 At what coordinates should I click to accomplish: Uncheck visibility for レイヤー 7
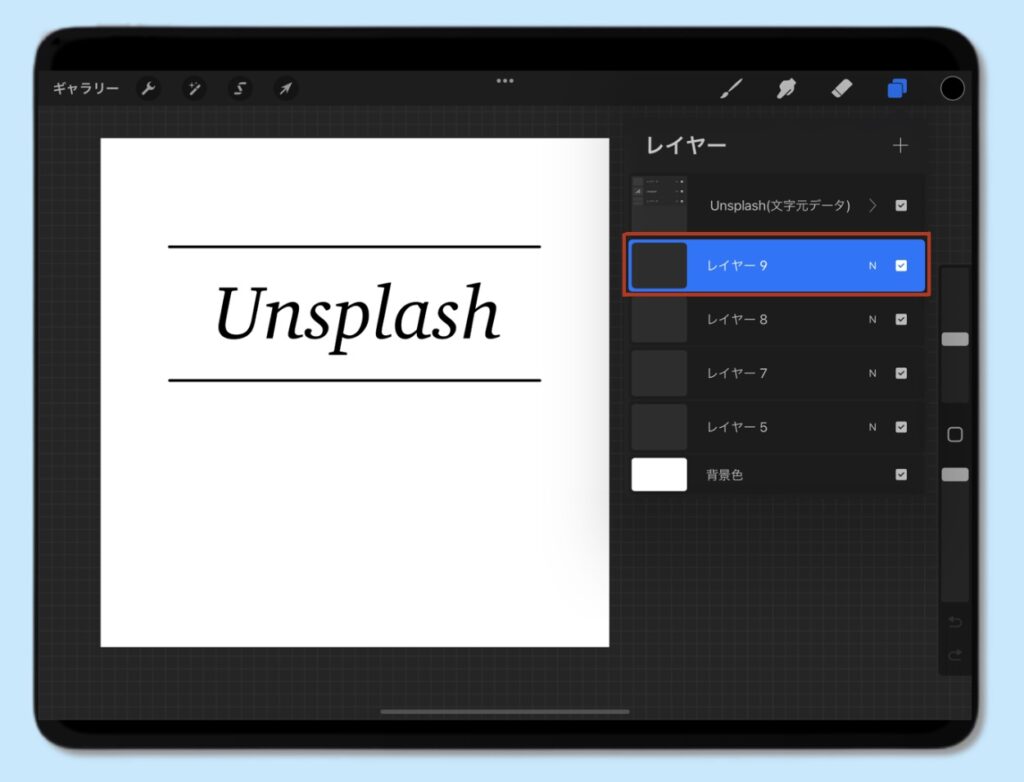901,373
